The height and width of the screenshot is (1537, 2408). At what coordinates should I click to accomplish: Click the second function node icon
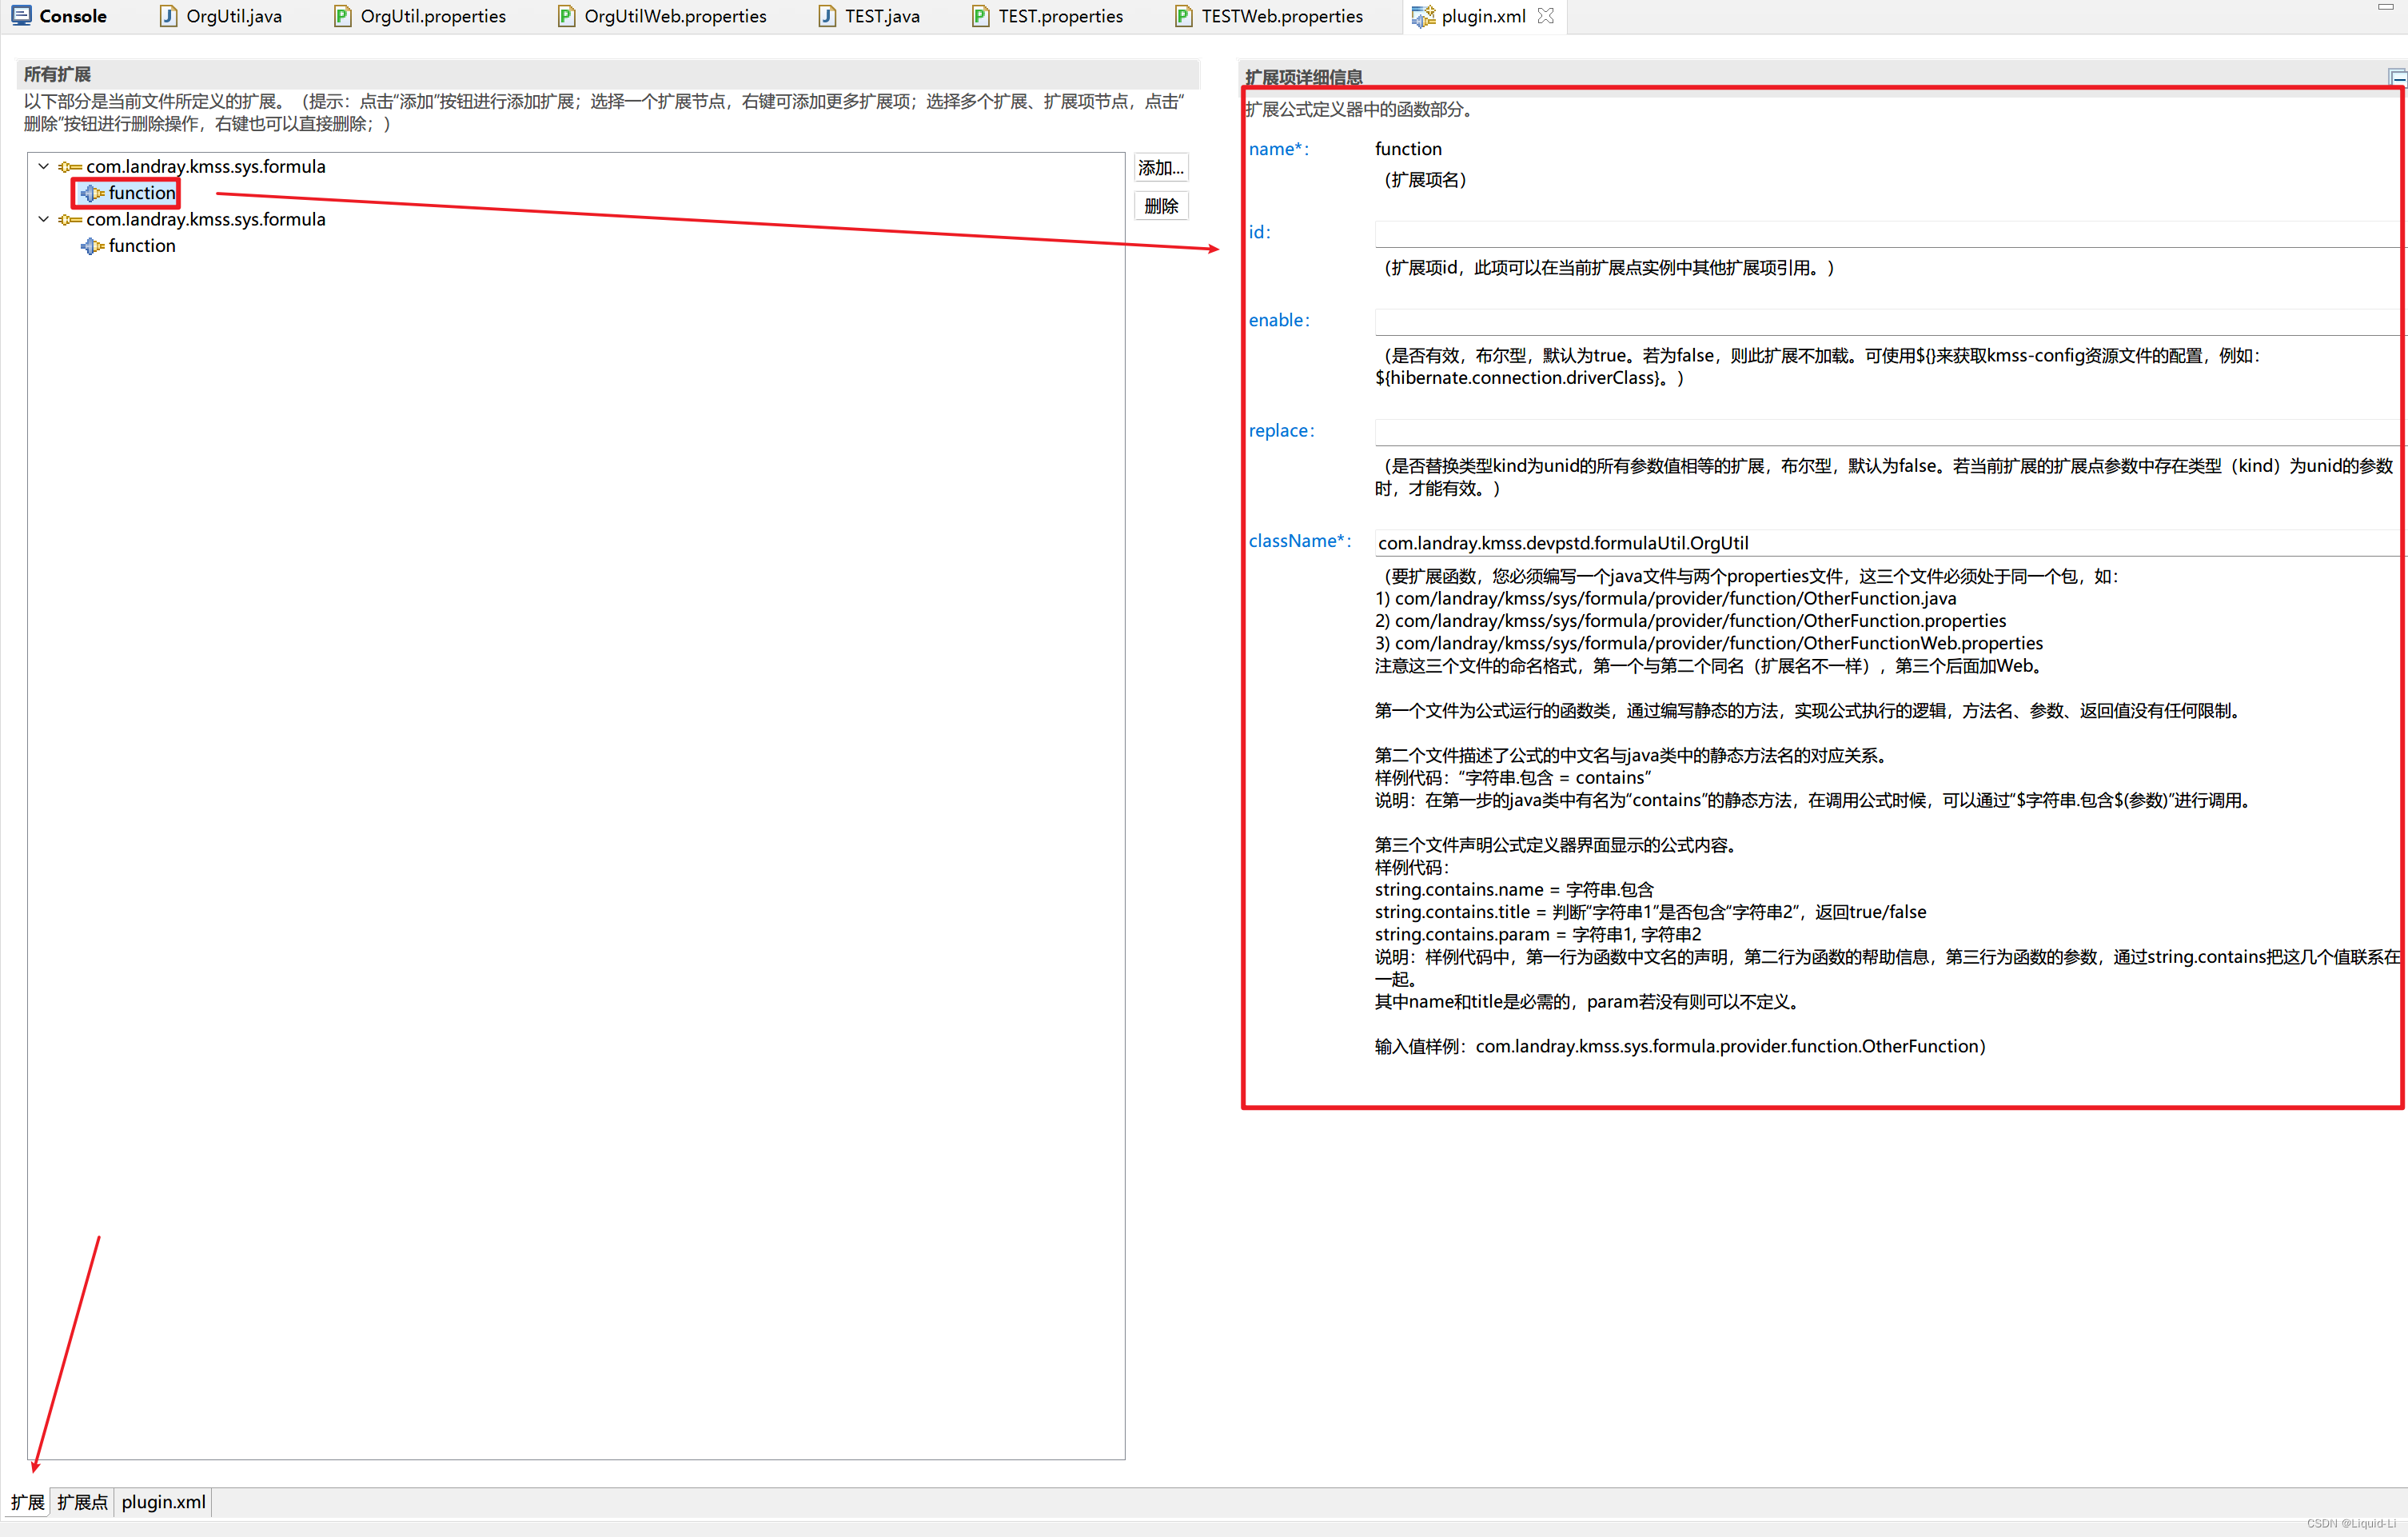92,246
